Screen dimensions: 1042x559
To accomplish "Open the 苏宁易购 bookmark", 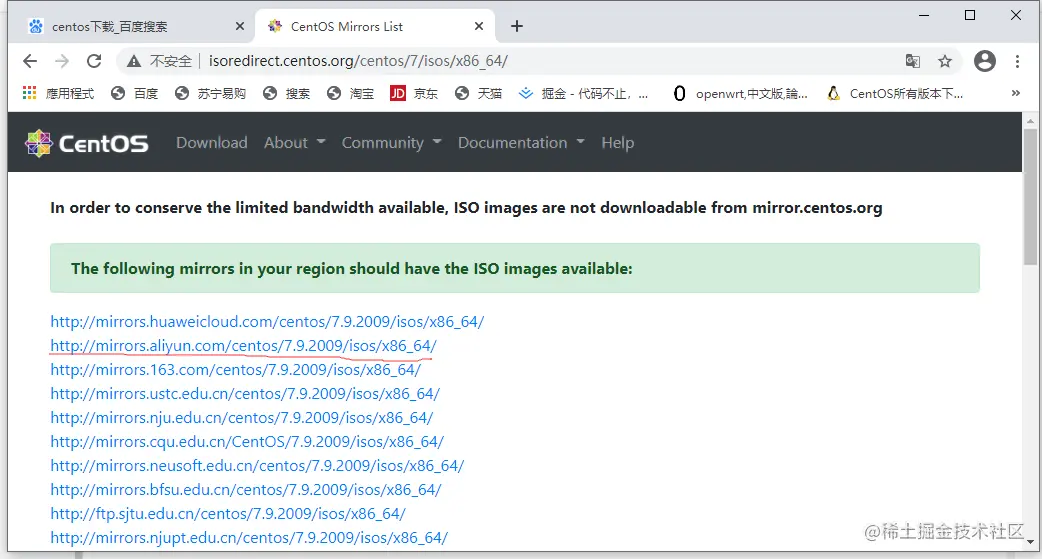I will (x=211, y=94).
